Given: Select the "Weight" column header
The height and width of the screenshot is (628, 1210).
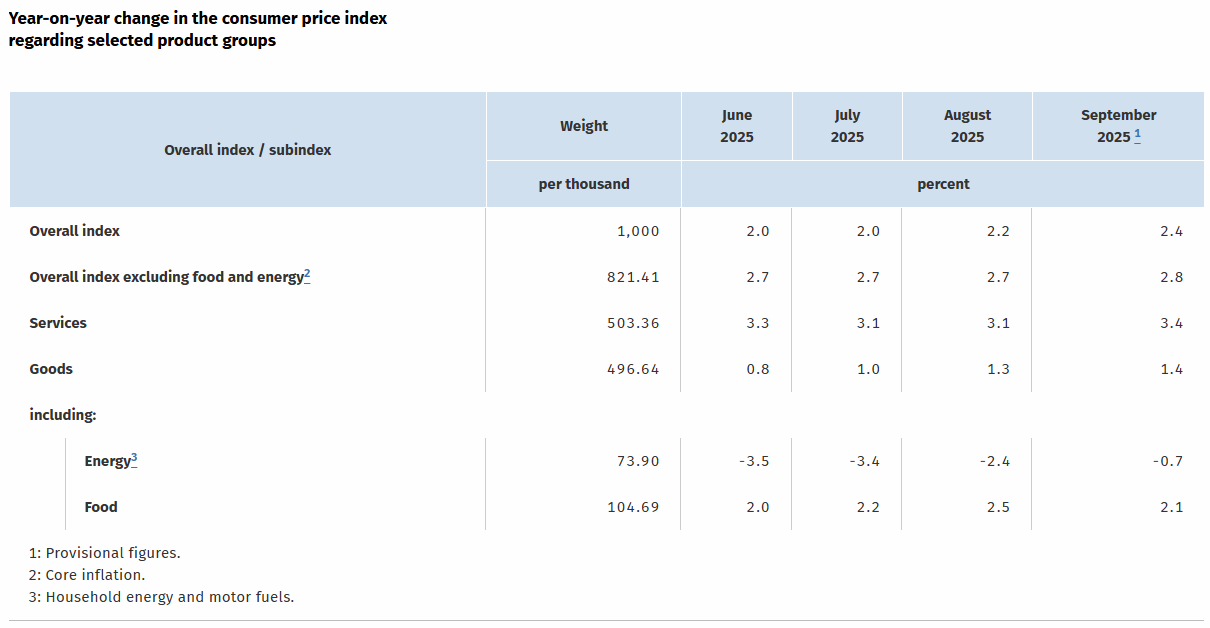Looking at the screenshot, I should (584, 126).
